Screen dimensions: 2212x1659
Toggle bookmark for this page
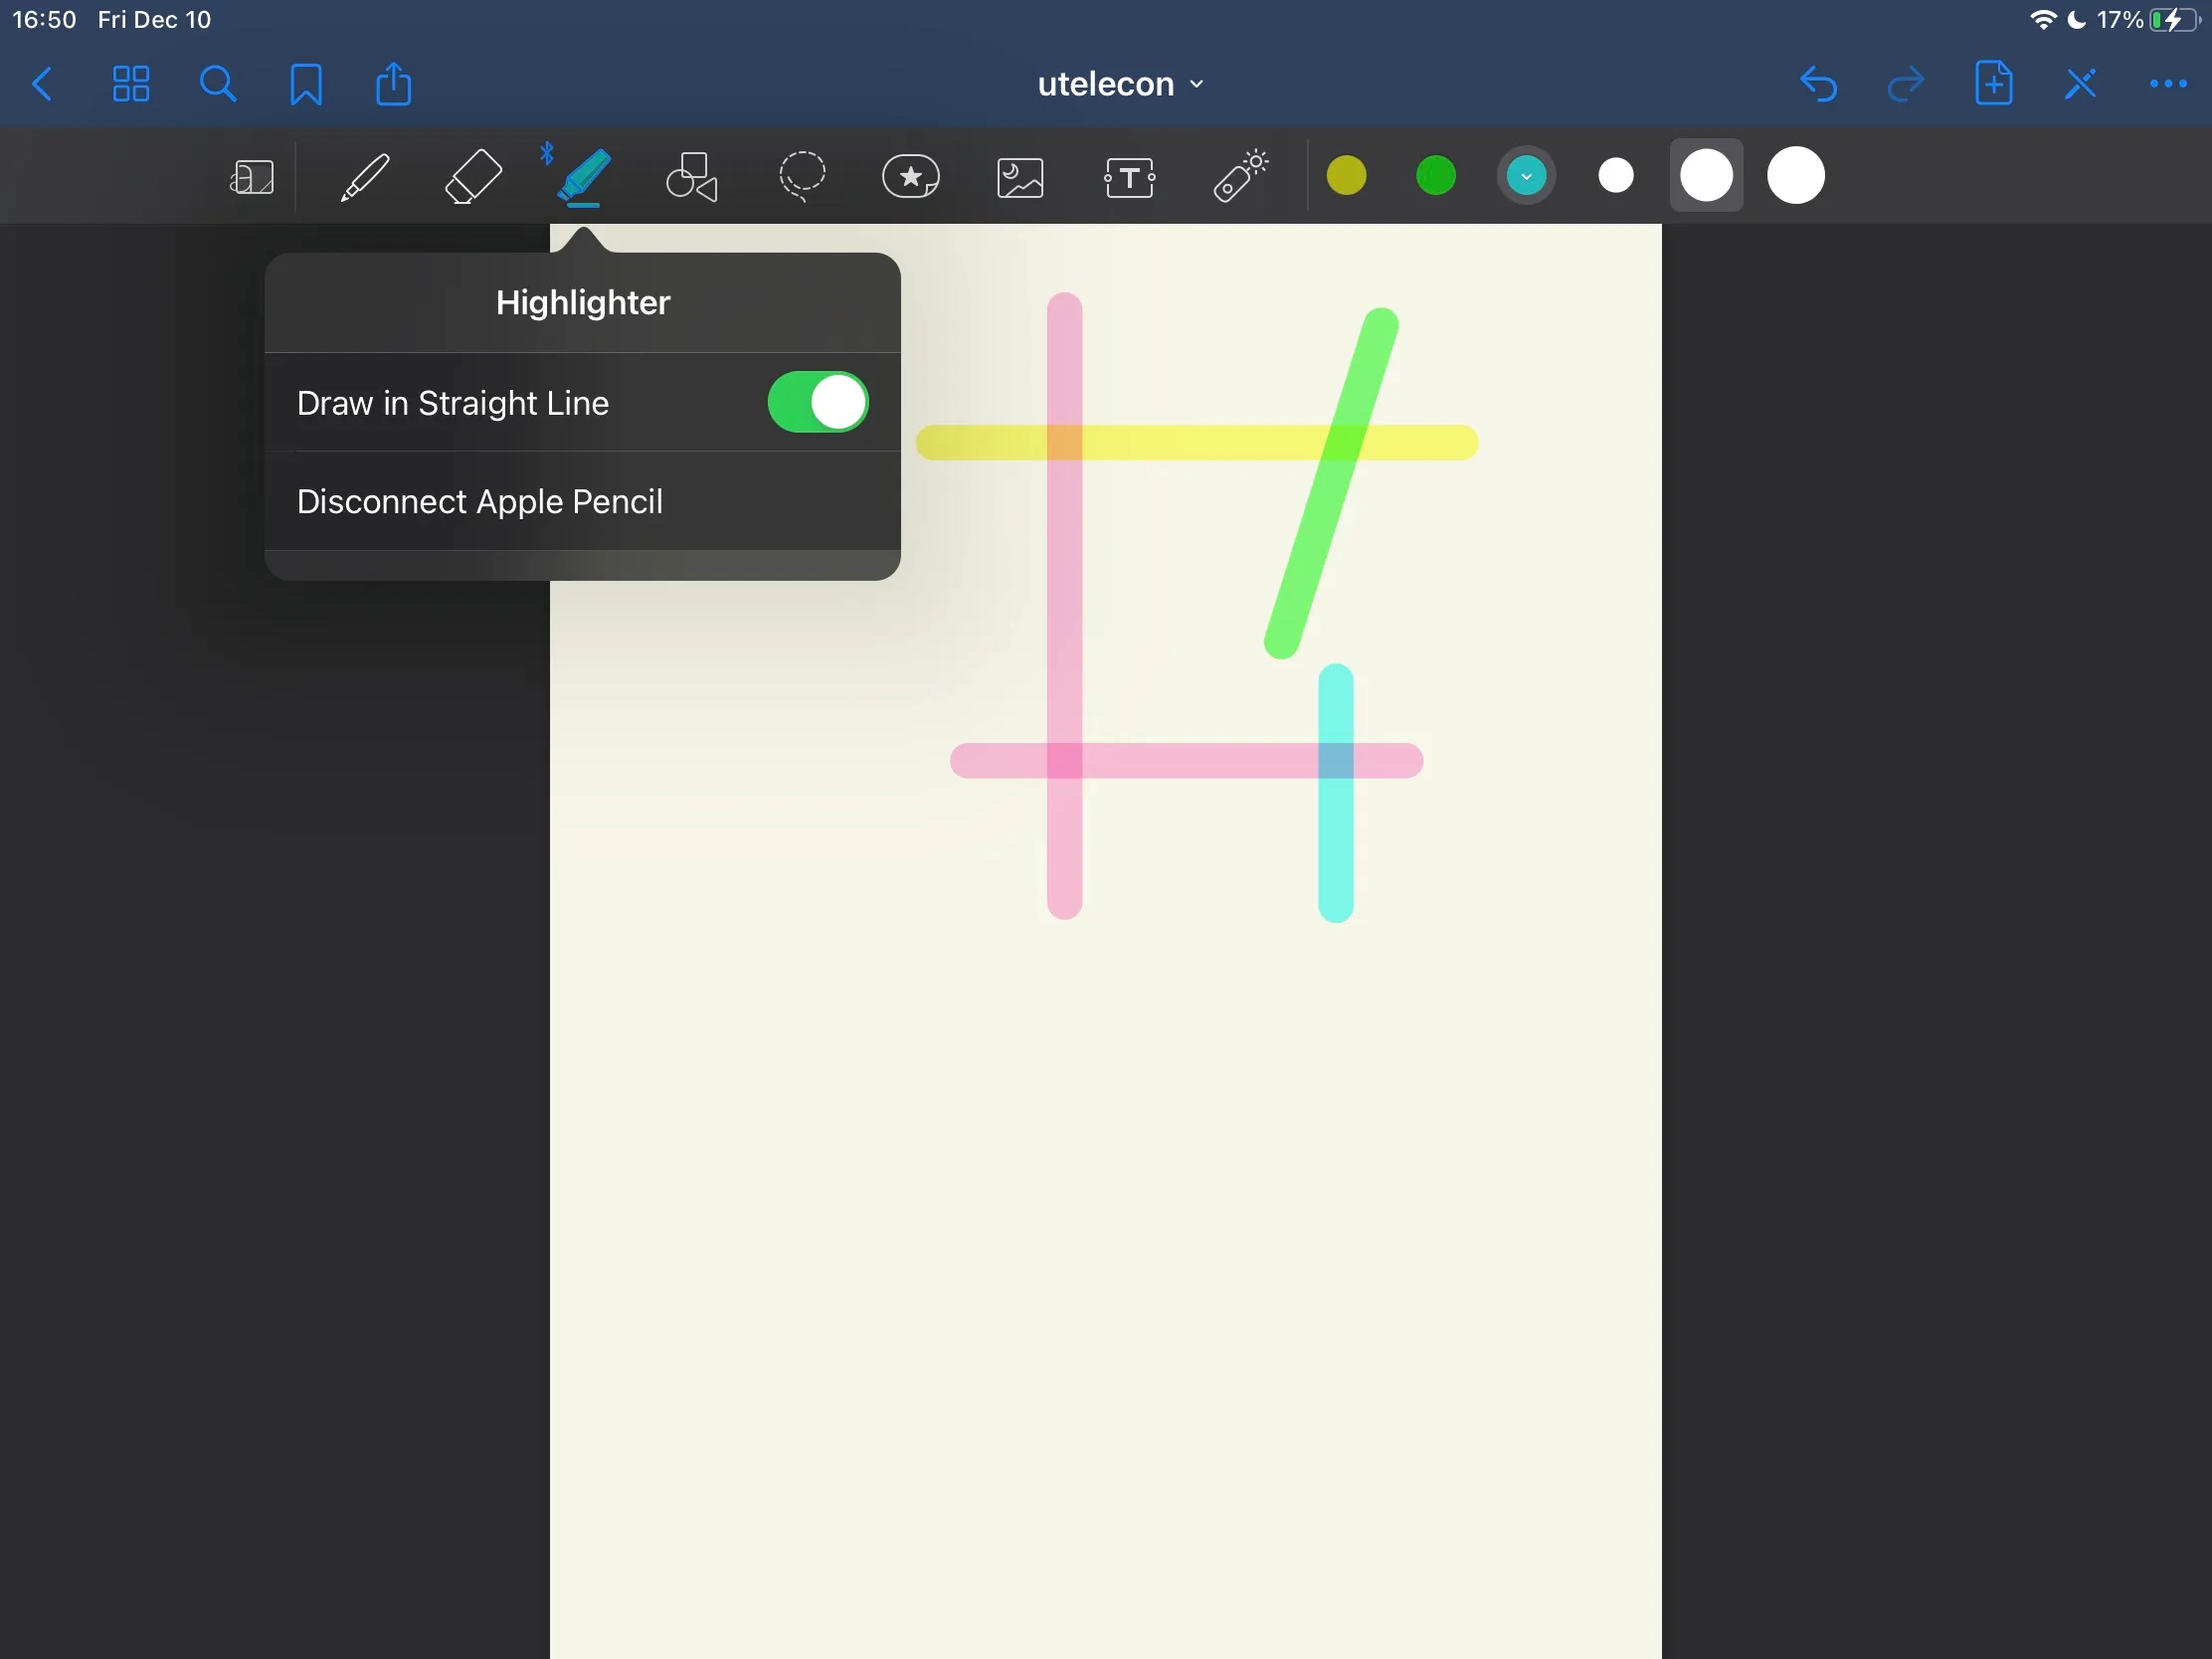306,84
